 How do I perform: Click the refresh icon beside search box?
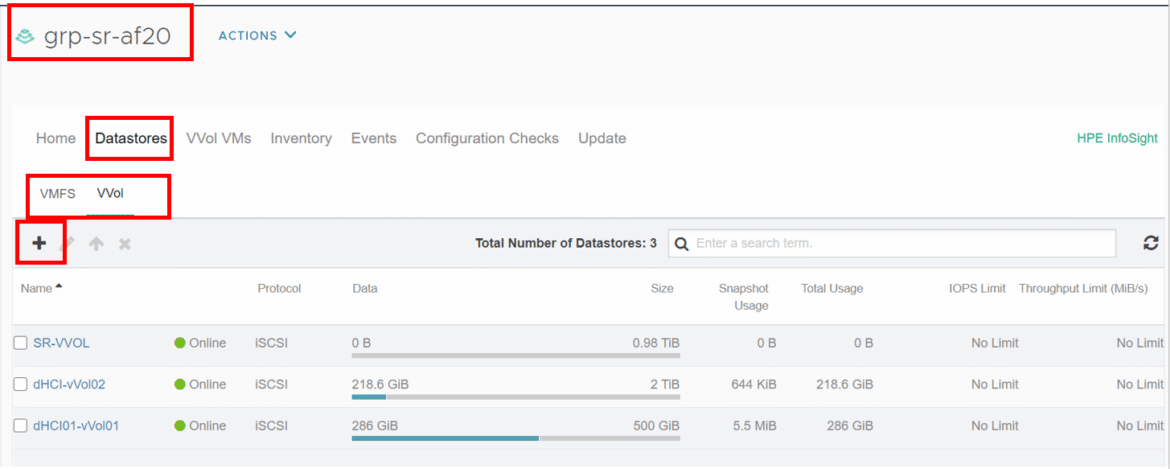(x=1151, y=243)
